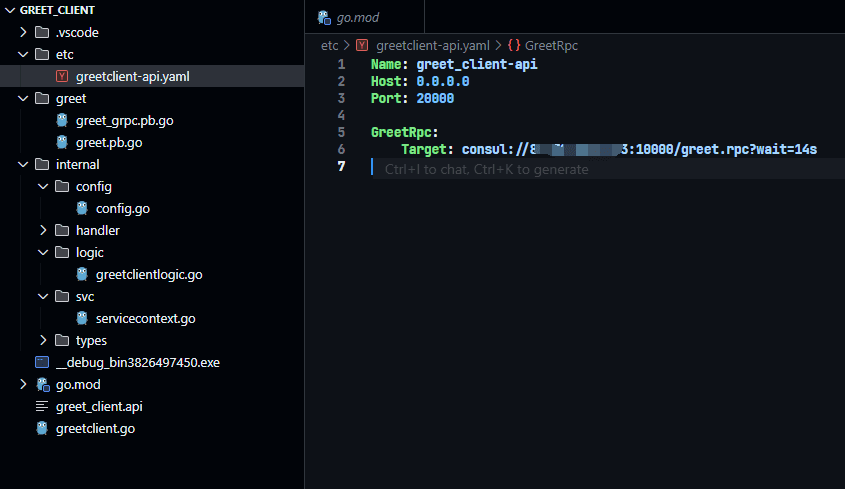Image resolution: width=845 pixels, height=489 pixels.
Task: Expand the .vscode folder
Action: click(x=23, y=32)
